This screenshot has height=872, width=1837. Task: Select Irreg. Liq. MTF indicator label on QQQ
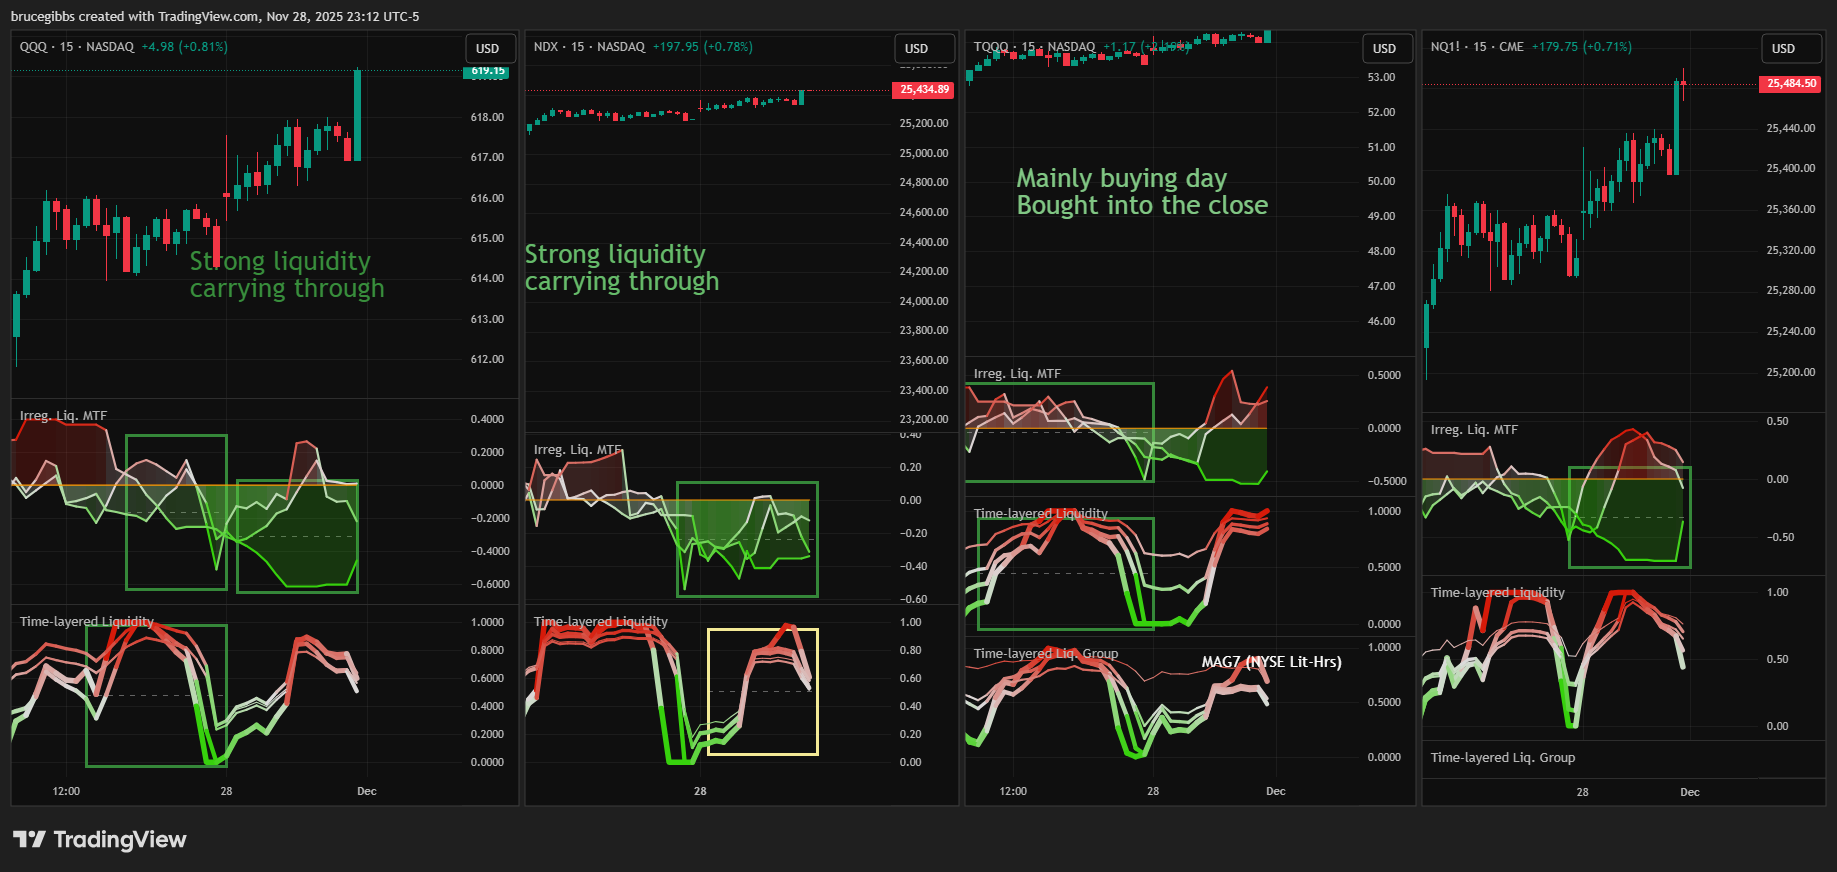coord(63,416)
